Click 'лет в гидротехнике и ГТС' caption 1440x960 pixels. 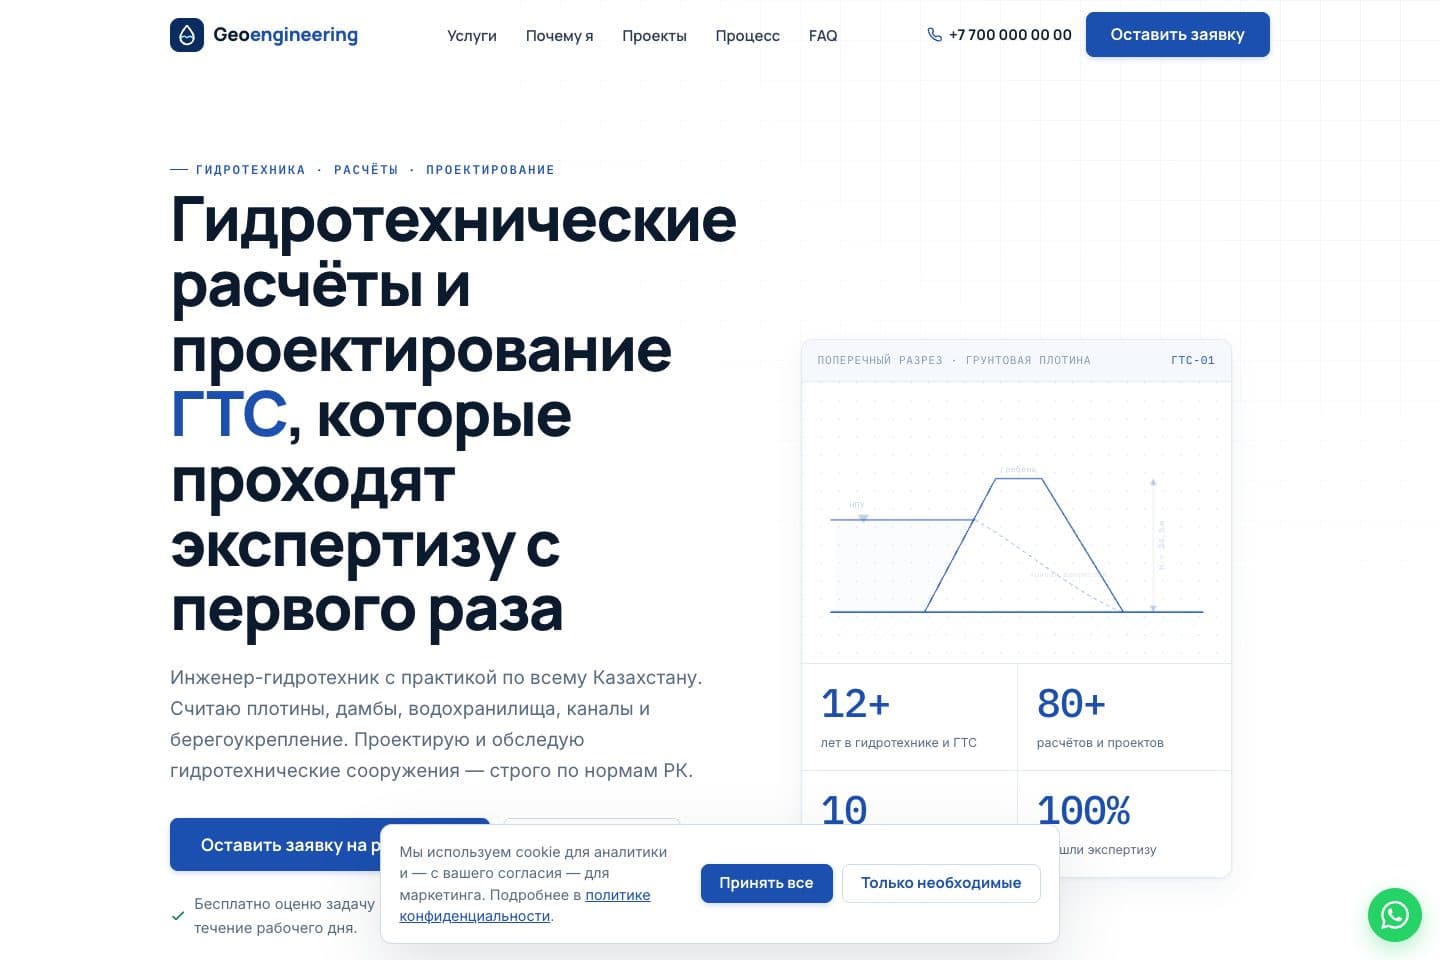coord(898,743)
